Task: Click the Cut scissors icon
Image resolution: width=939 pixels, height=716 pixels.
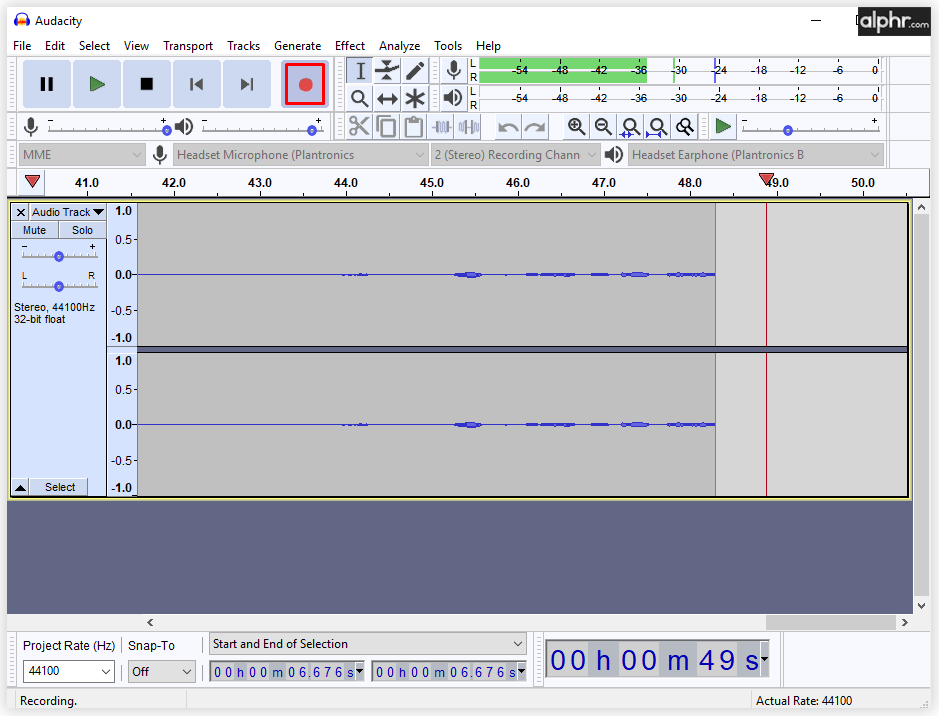Action: (x=359, y=126)
